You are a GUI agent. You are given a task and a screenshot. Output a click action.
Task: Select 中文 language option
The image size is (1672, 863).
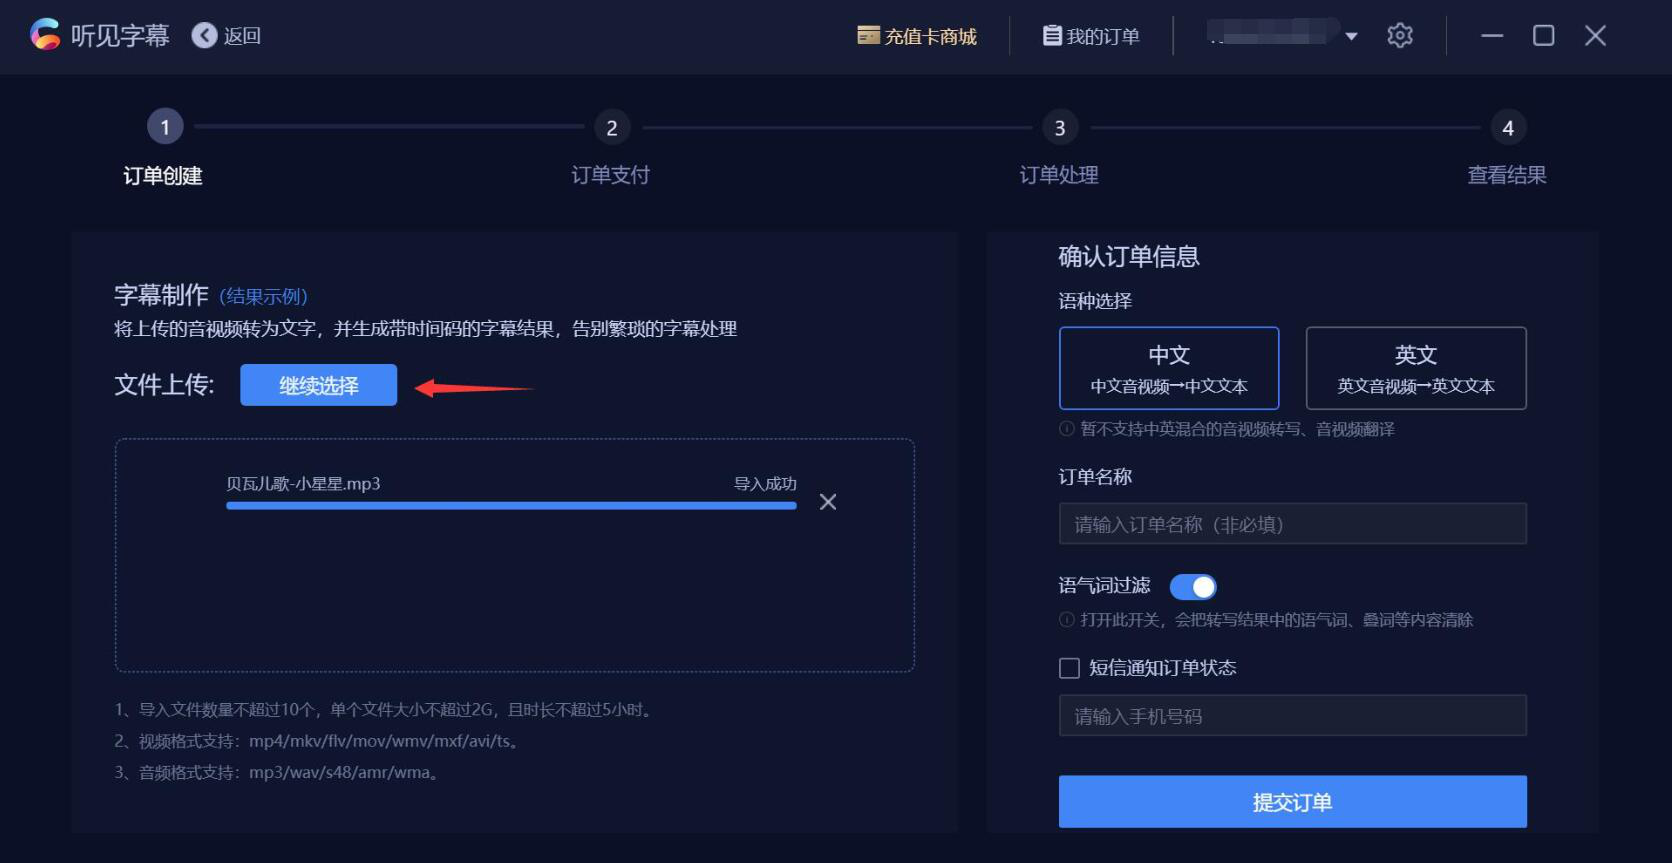click(1169, 368)
